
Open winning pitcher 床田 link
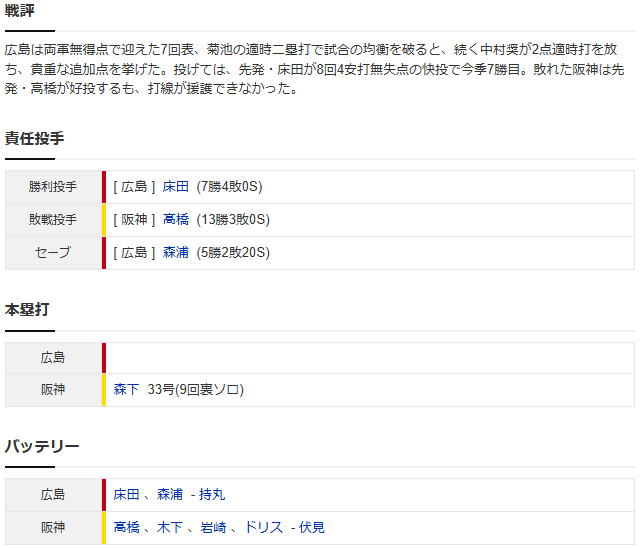(x=176, y=187)
